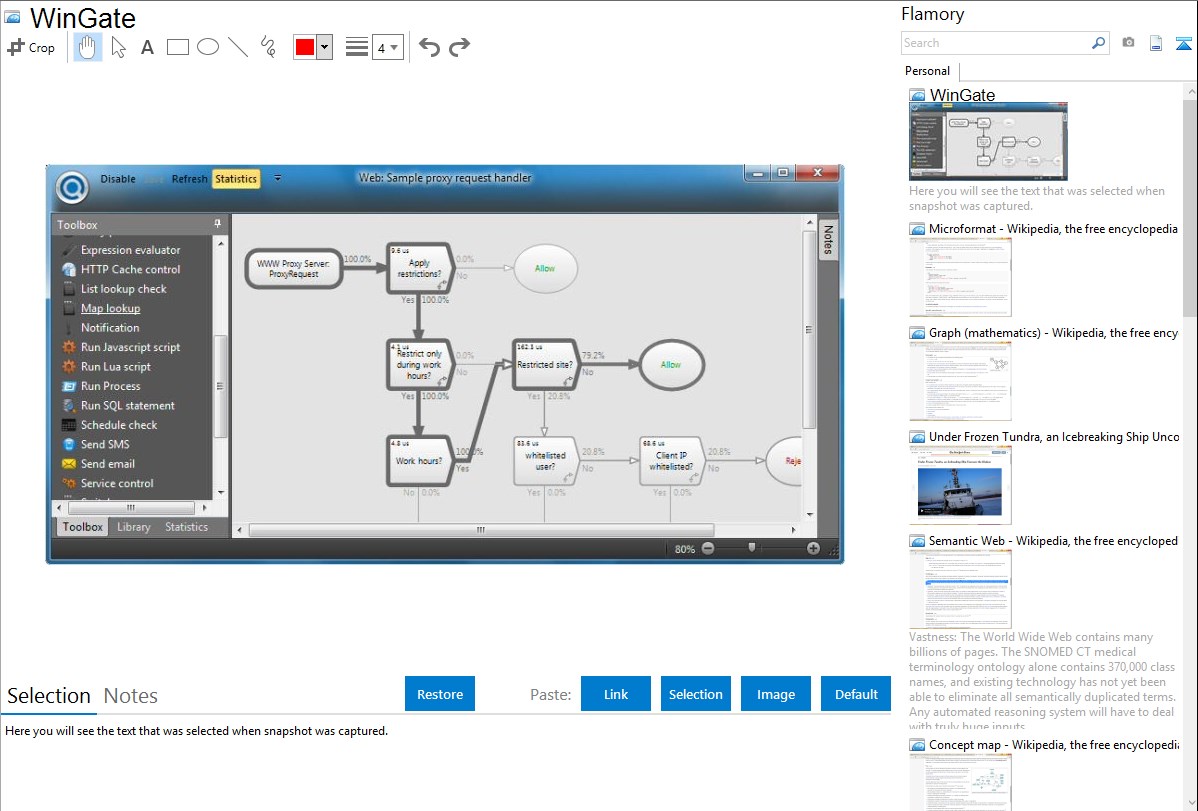Click the search magnifier icon
The image size is (1198, 811).
point(1099,43)
